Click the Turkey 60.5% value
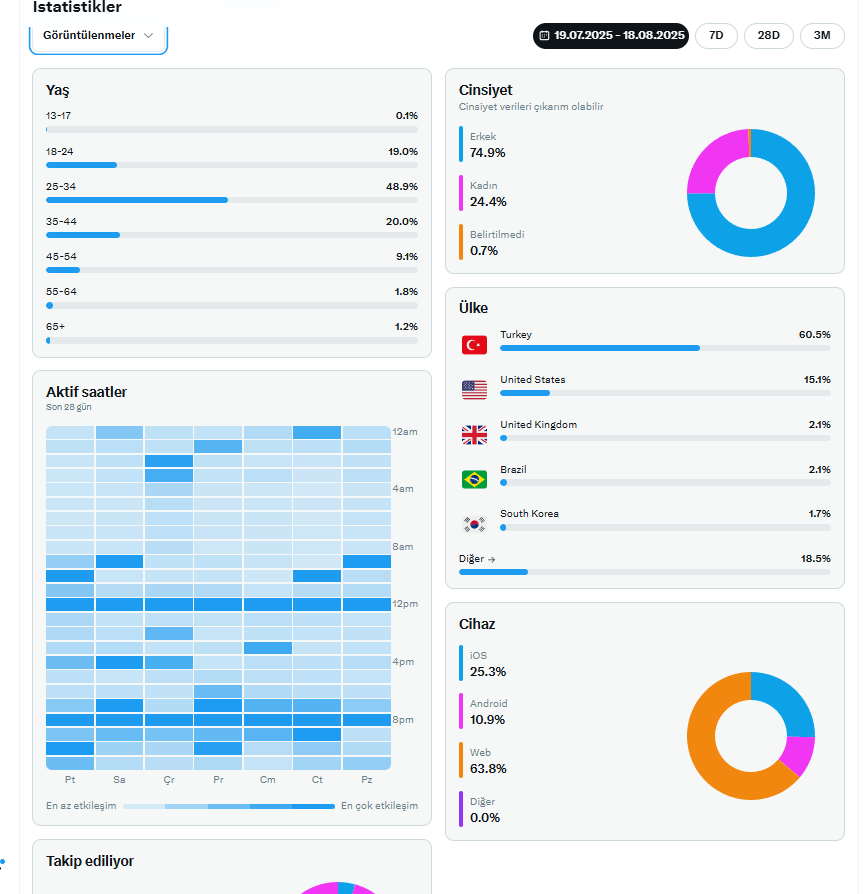This screenshot has height=894, width=866. coord(815,335)
